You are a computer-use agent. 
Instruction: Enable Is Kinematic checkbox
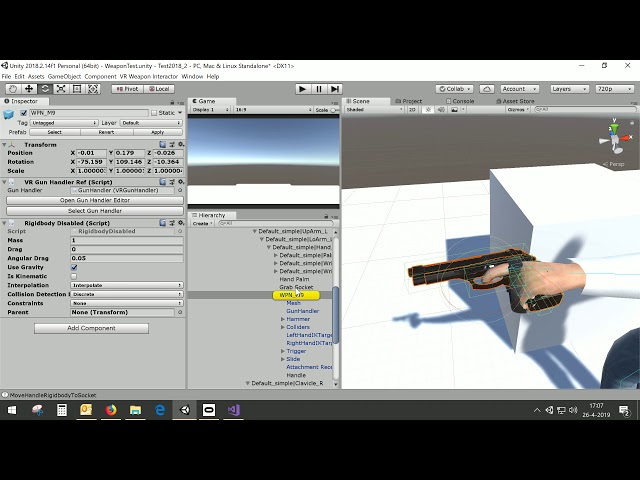[74, 276]
